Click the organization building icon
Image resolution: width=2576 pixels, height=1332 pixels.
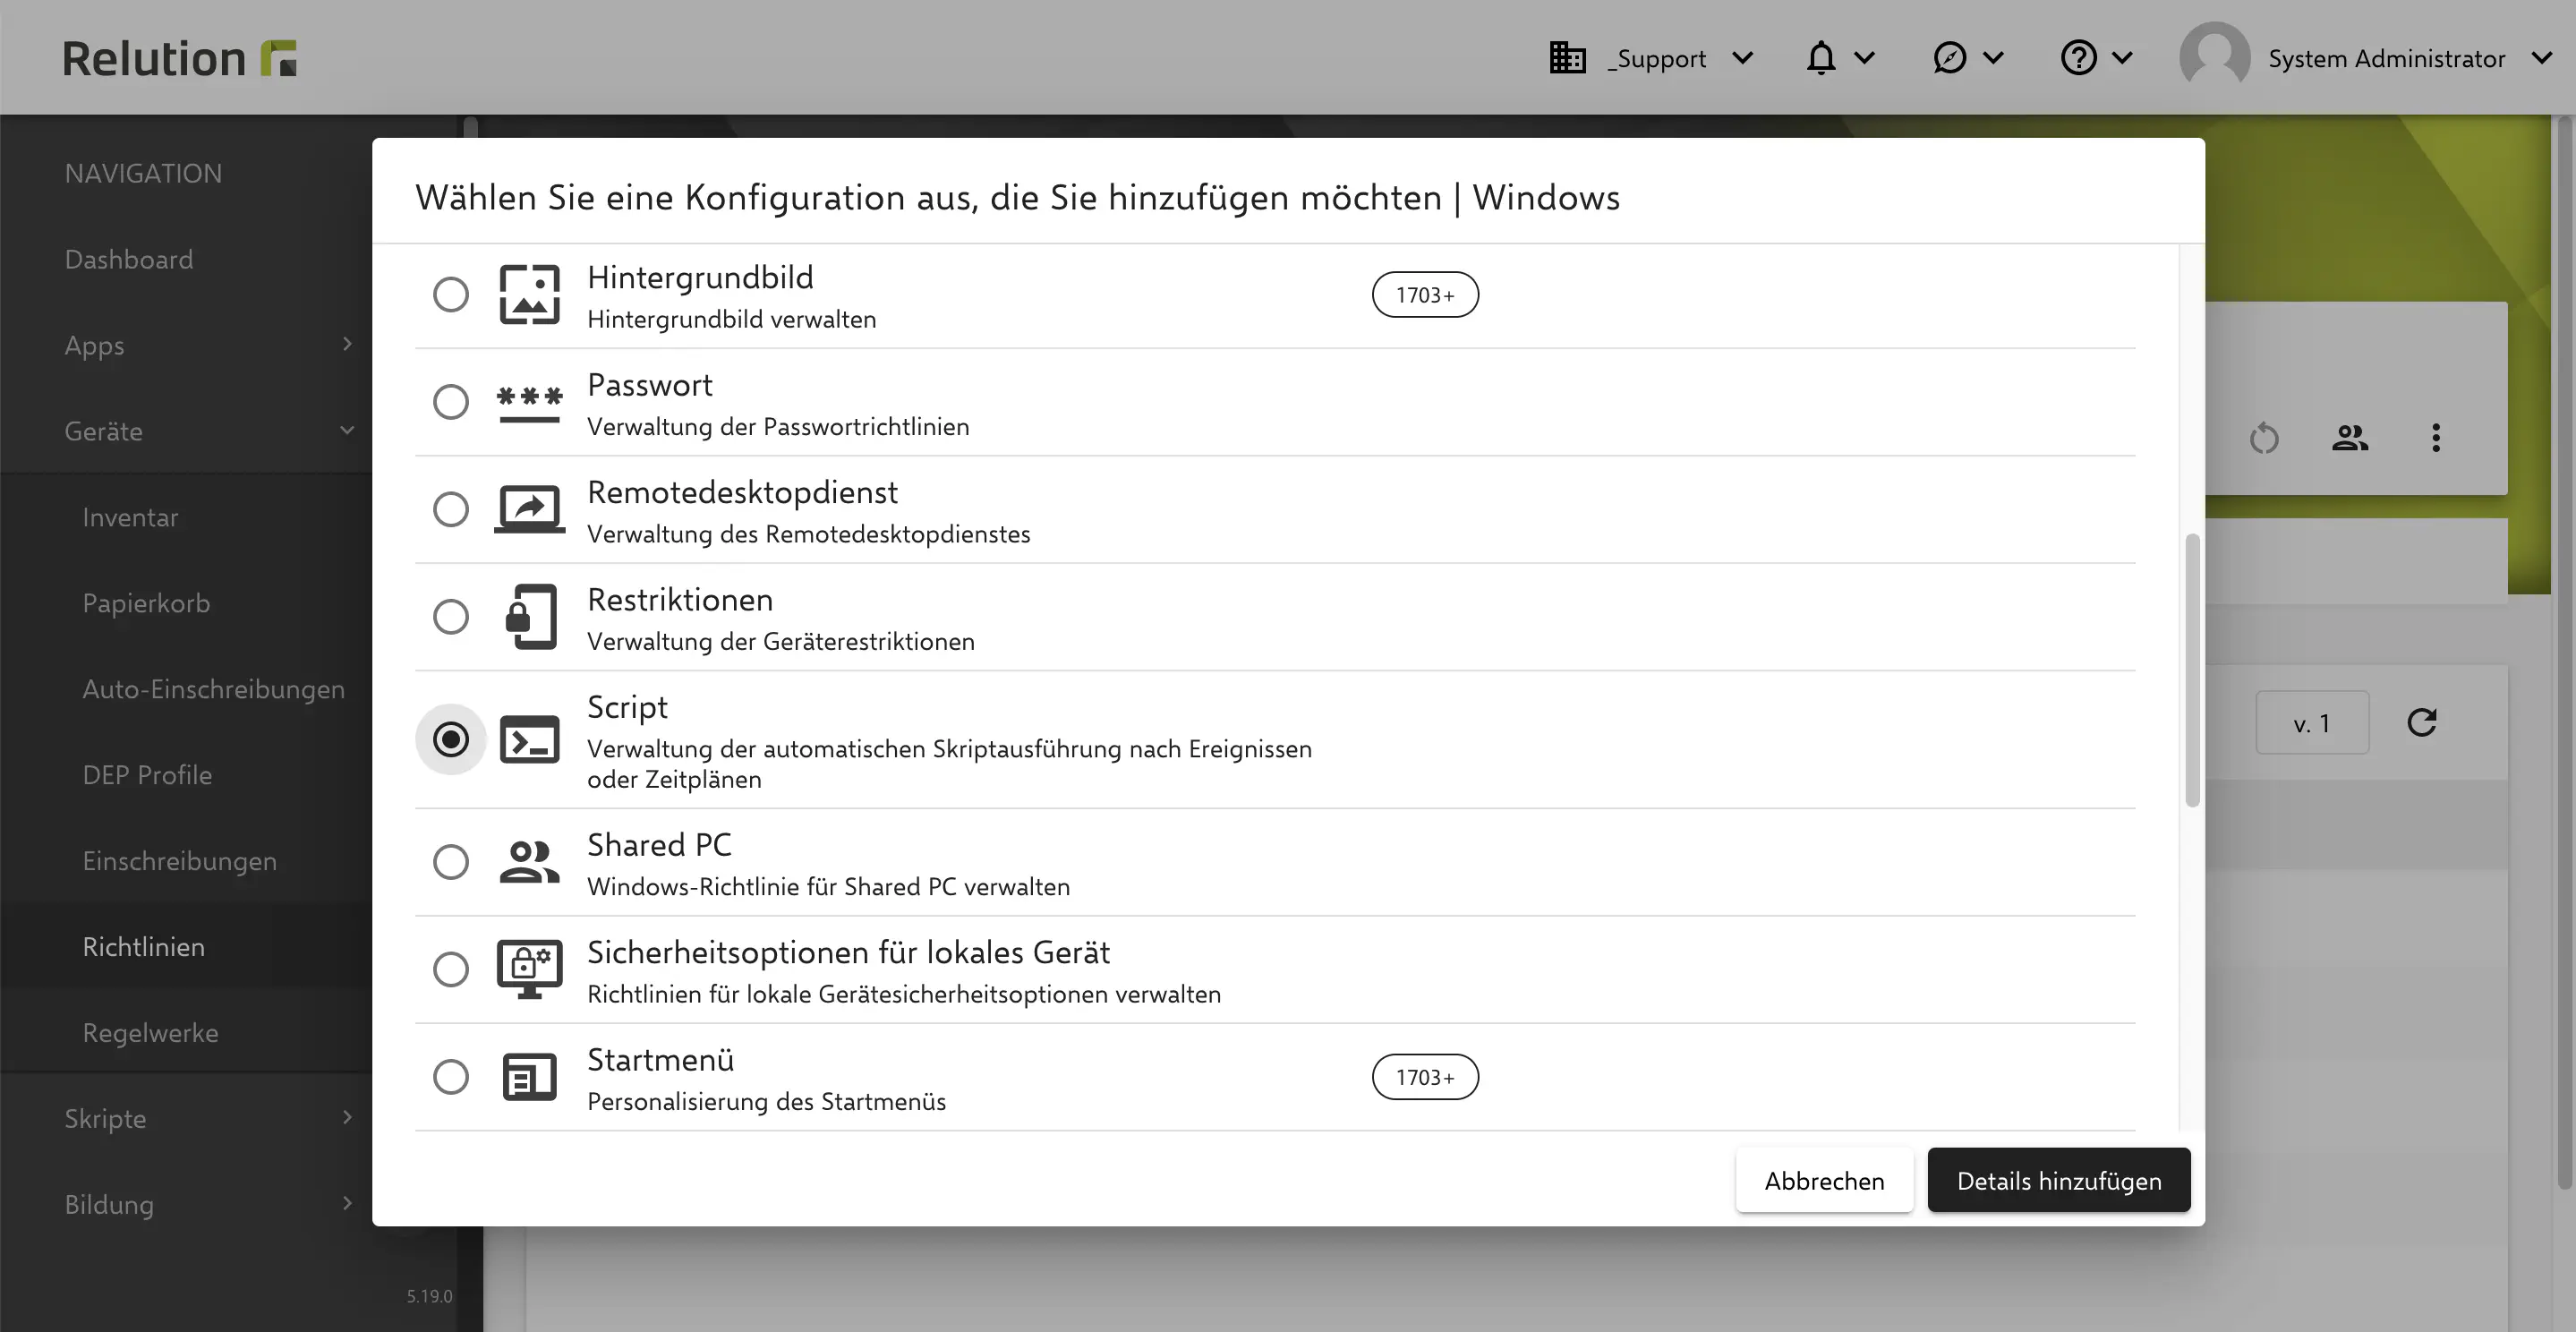coord(1567,58)
